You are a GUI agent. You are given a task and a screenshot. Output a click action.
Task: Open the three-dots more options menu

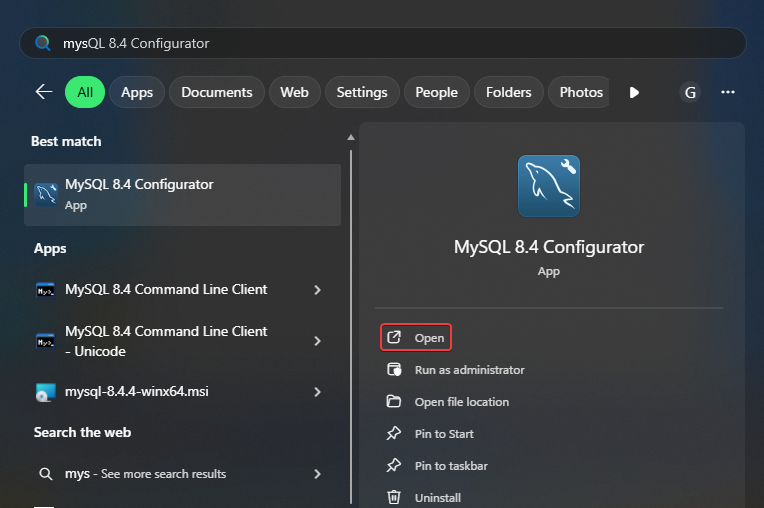click(x=728, y=92)
